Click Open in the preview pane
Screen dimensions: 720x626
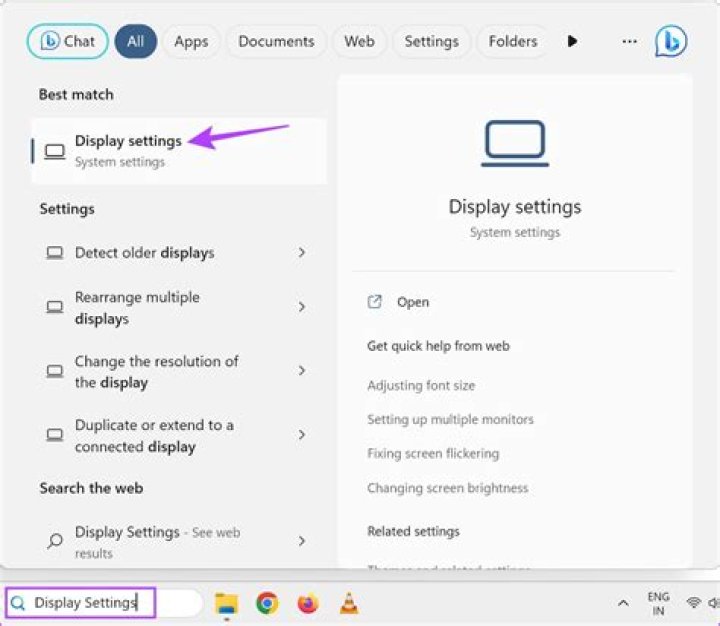[x=412, y=302]
